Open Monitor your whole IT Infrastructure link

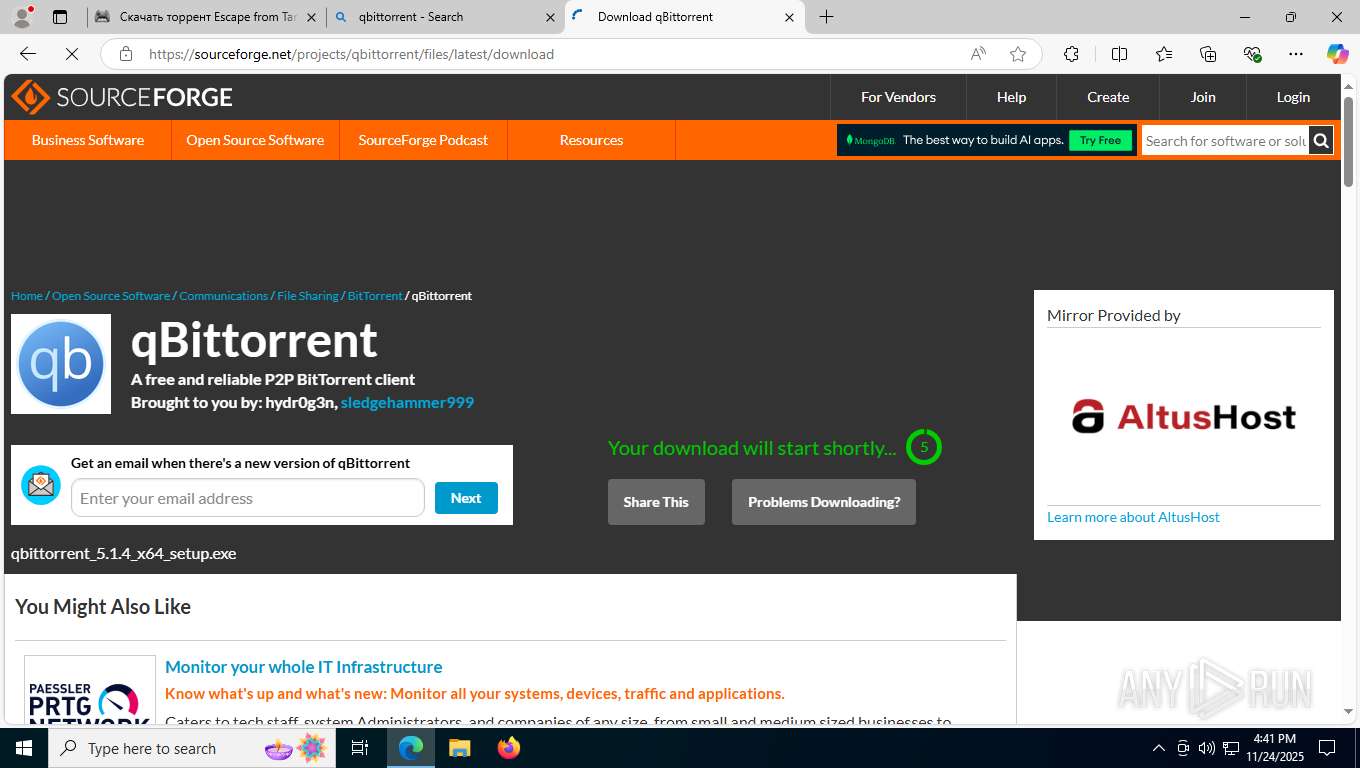click(x=304, y=667)
